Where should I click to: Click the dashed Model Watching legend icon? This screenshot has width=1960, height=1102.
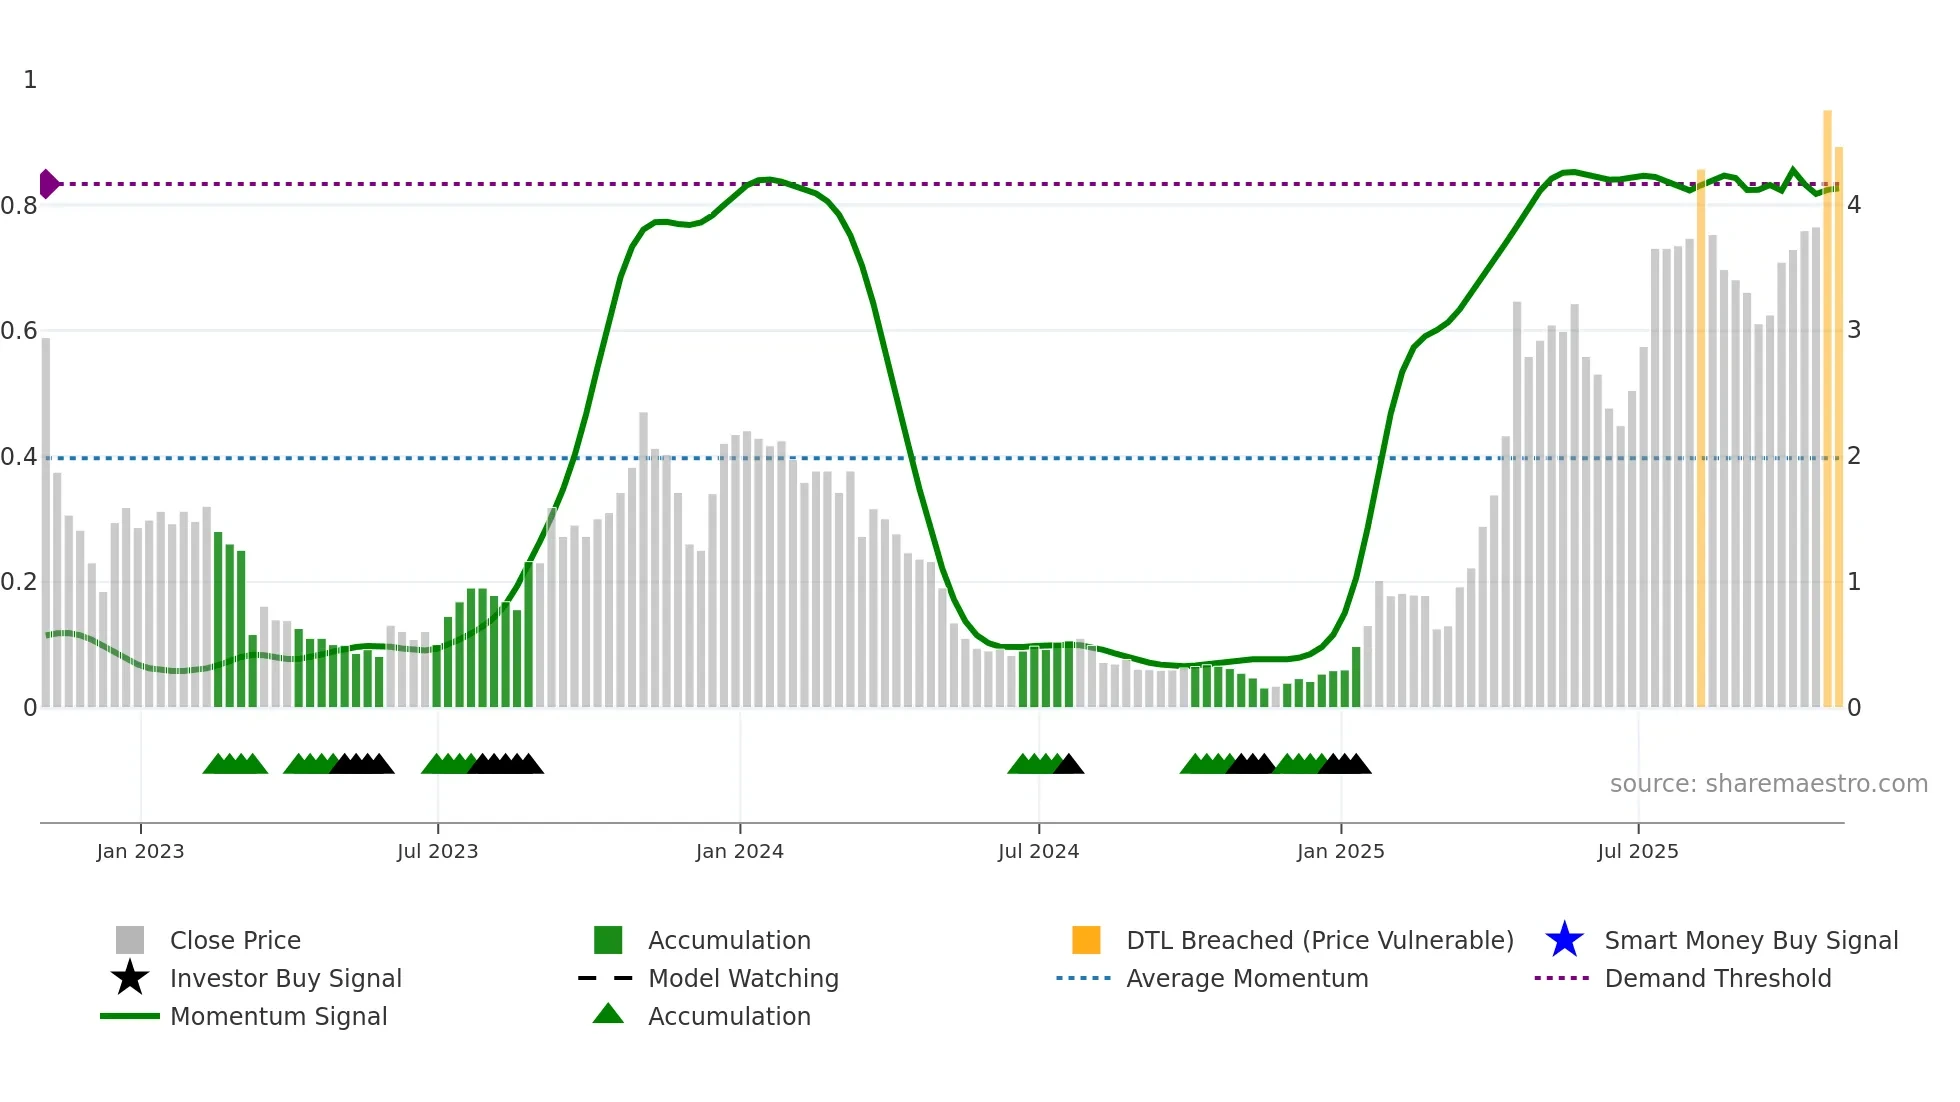click(x=606, y=978)
